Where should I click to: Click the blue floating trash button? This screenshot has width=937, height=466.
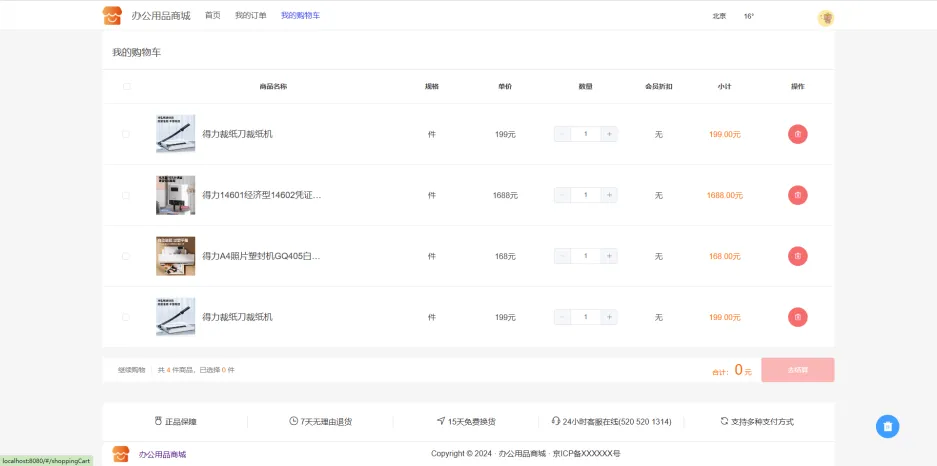887,426
